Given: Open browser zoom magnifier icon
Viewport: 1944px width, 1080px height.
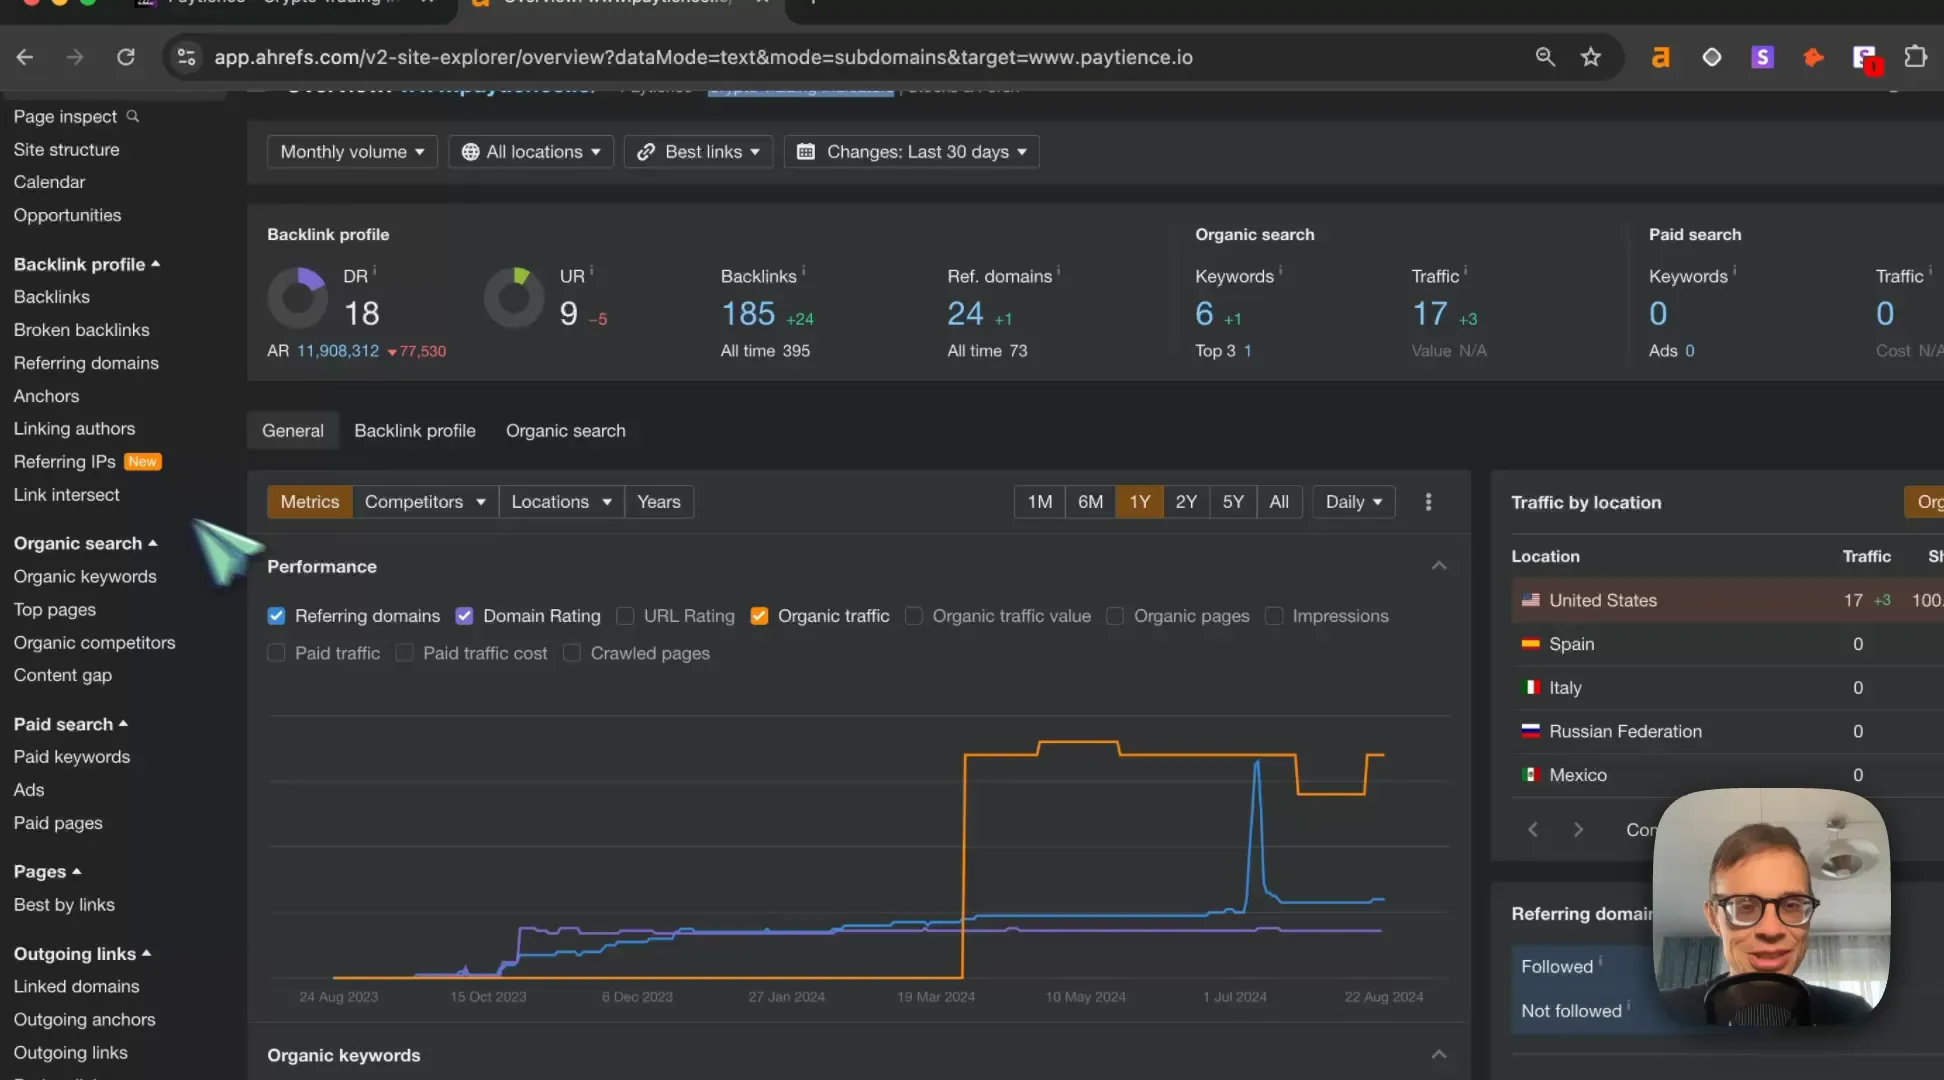Looking at the screenshot, I should pyautogui.click(x=1545, y=57).
